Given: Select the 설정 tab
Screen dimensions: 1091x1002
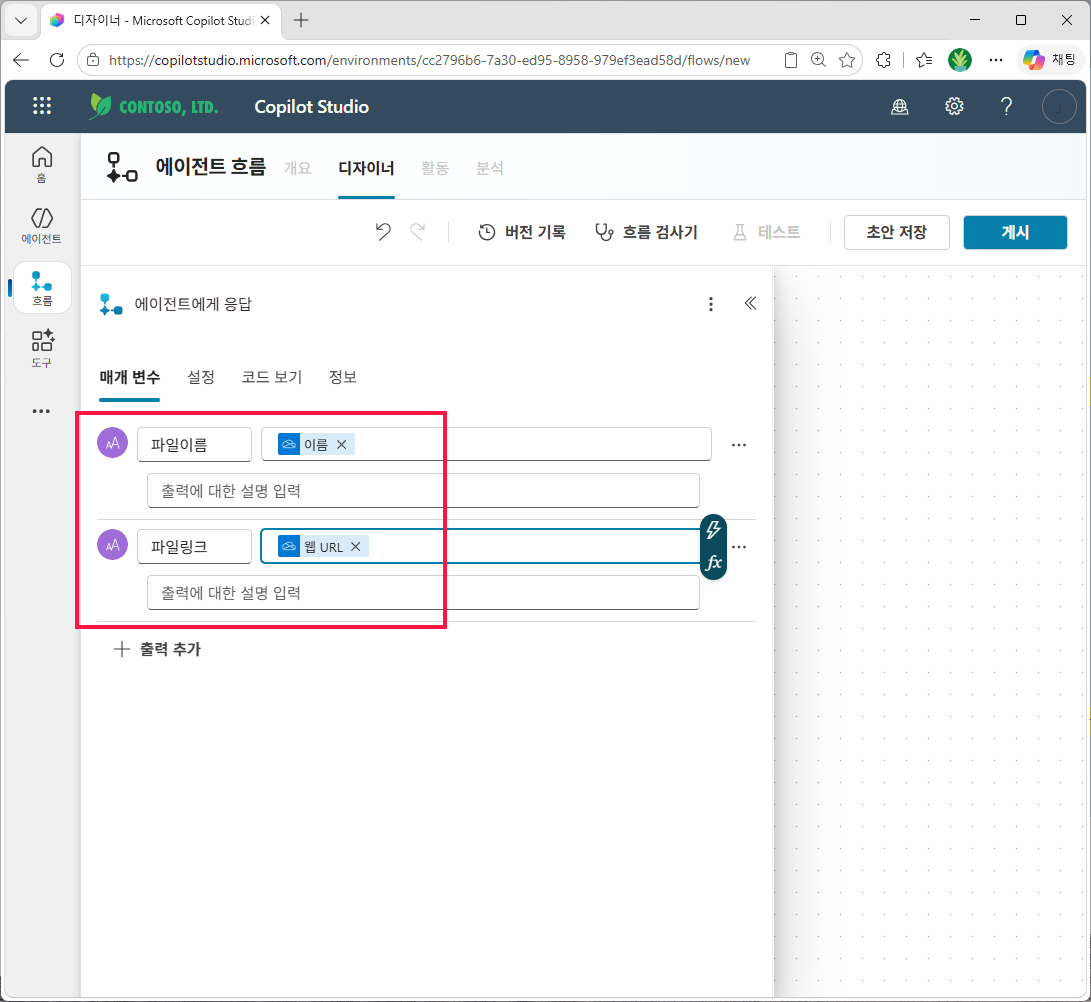Looking at the screenshot, I should point(201,377).
